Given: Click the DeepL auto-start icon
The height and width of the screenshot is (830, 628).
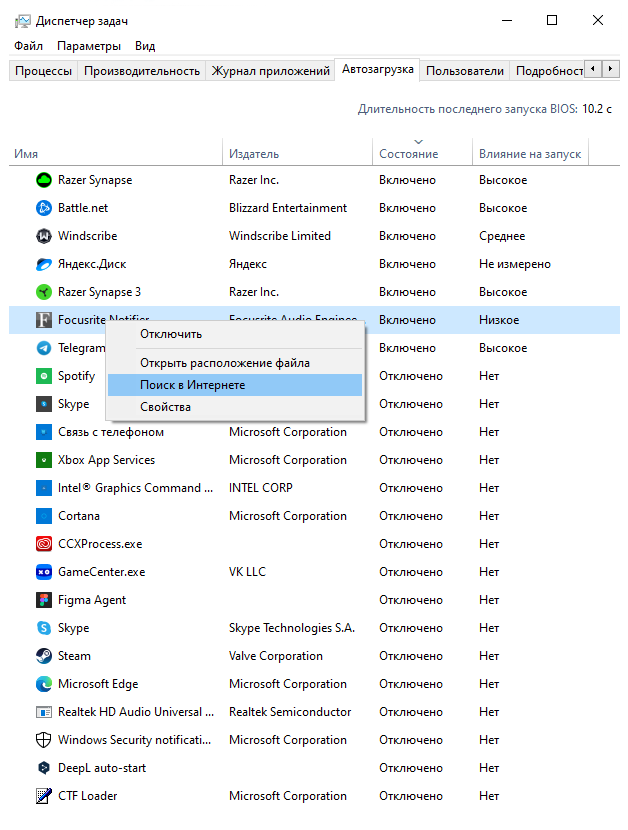Looking at the screenshot, I should pos(44,768).
